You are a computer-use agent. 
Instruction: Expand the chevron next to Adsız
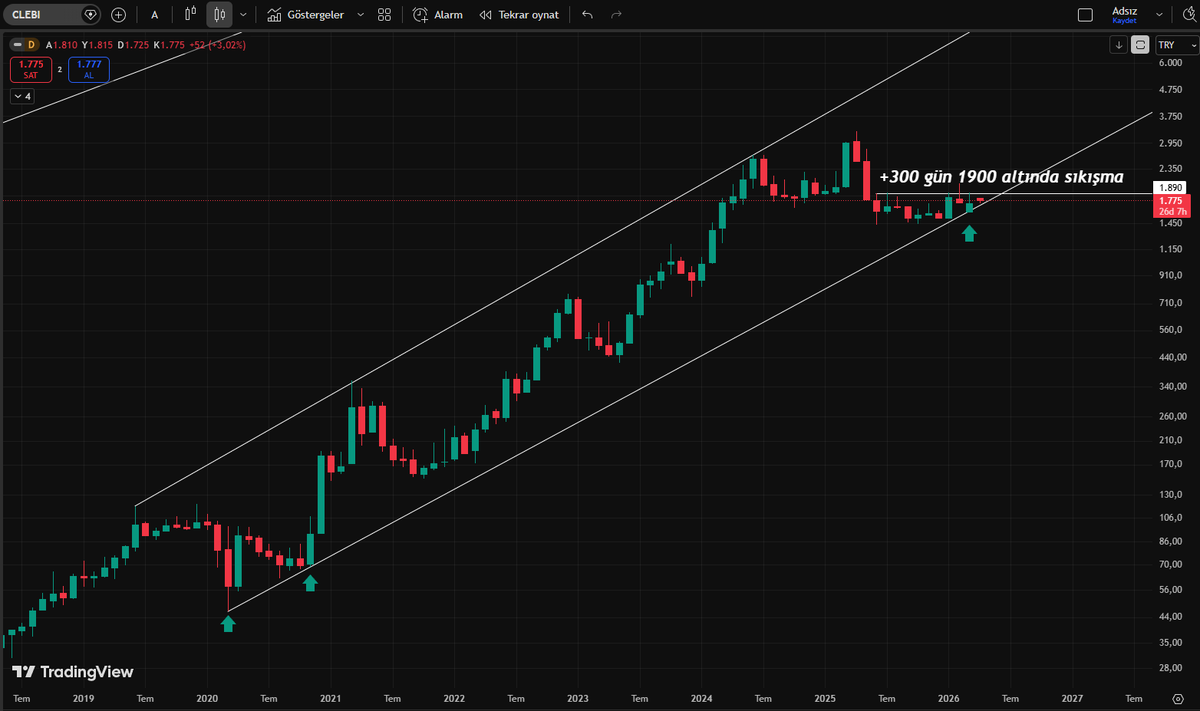[1160, 15]
